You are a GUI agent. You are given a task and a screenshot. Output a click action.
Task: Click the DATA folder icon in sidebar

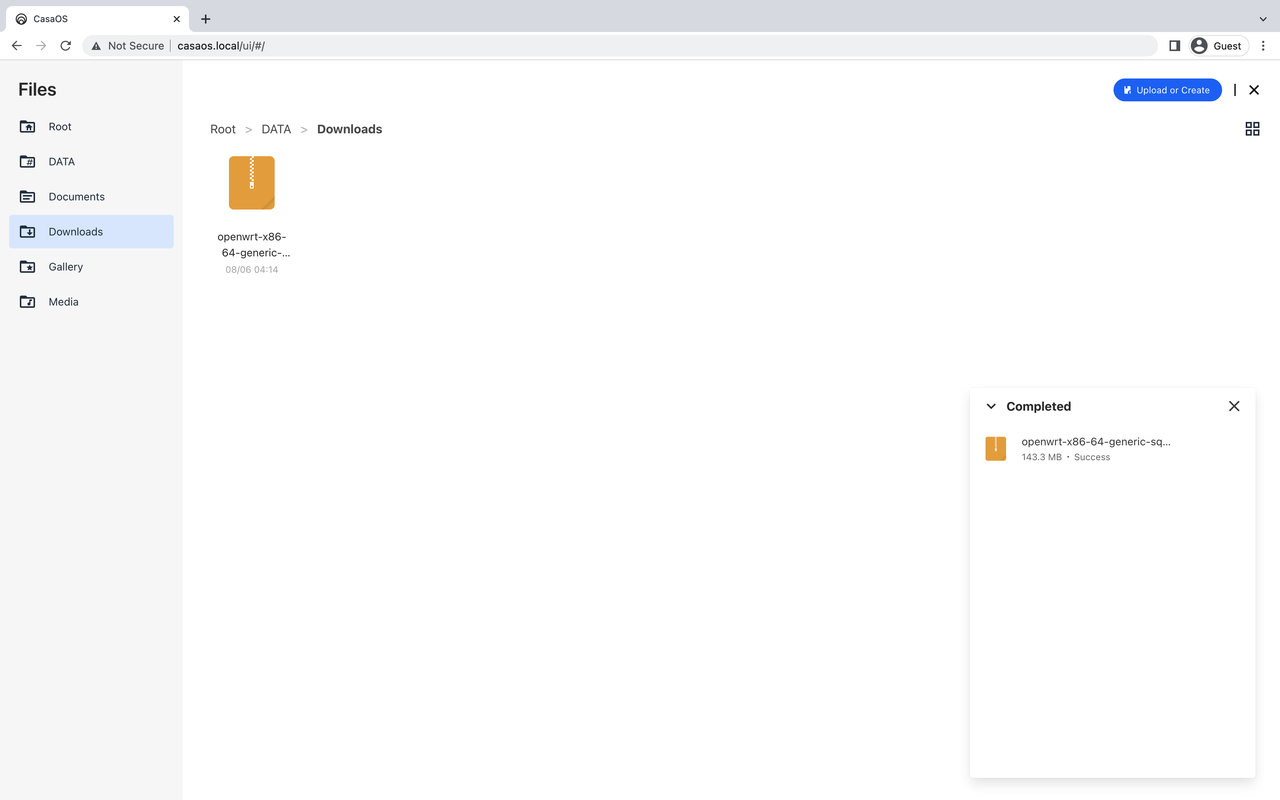click(28, 162)
